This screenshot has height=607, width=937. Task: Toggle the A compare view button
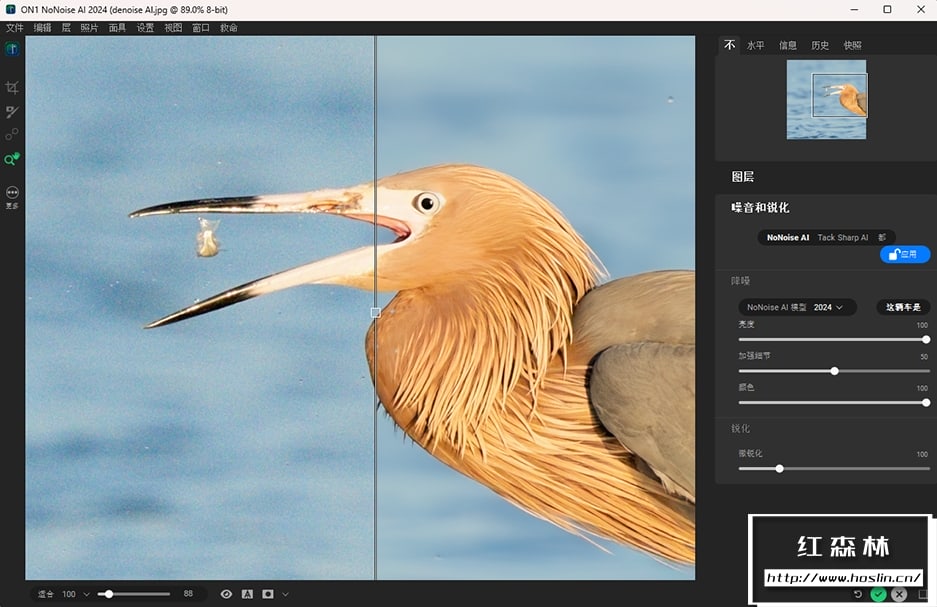click(247, 594)
